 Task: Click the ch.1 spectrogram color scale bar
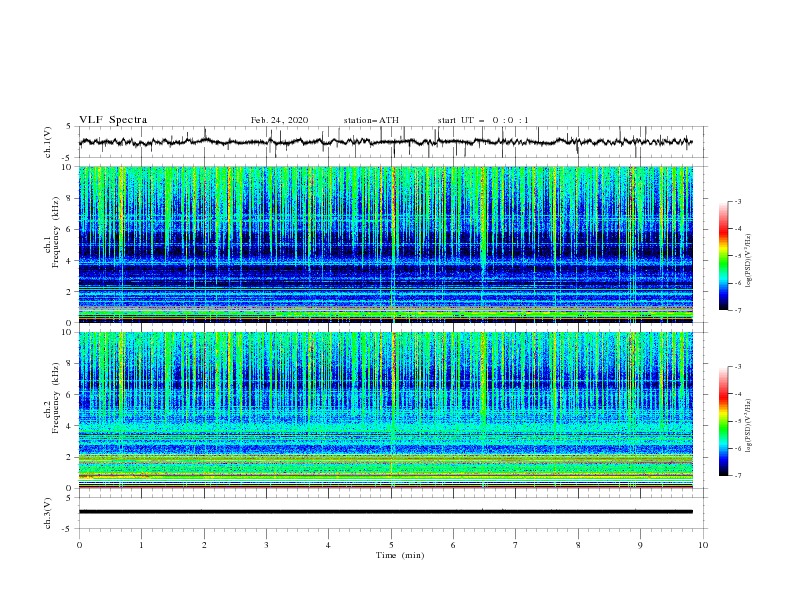point(723,256)
